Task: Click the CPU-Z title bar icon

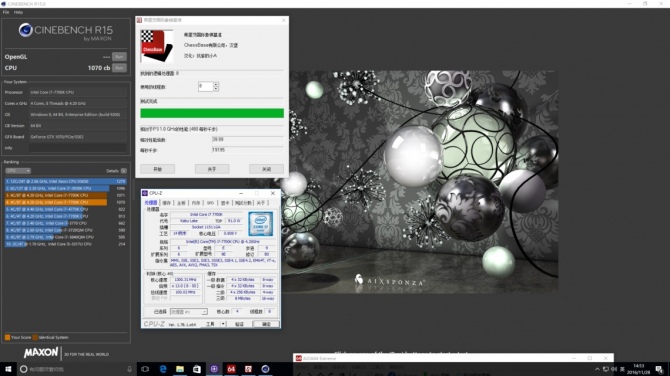Action: (x=145, y=193)
